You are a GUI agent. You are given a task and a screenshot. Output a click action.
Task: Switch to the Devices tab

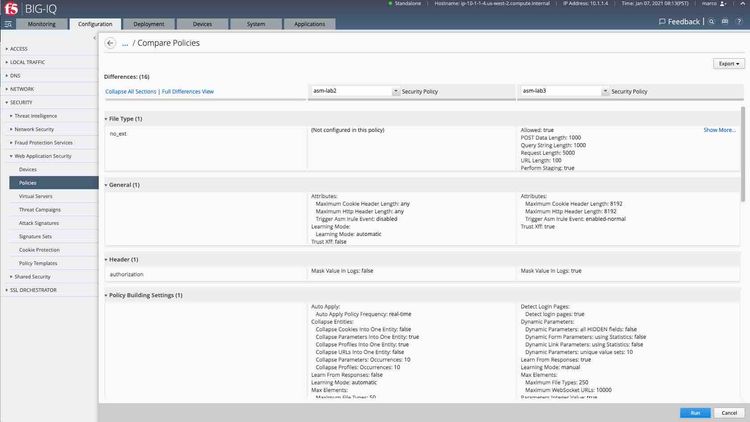202,24
